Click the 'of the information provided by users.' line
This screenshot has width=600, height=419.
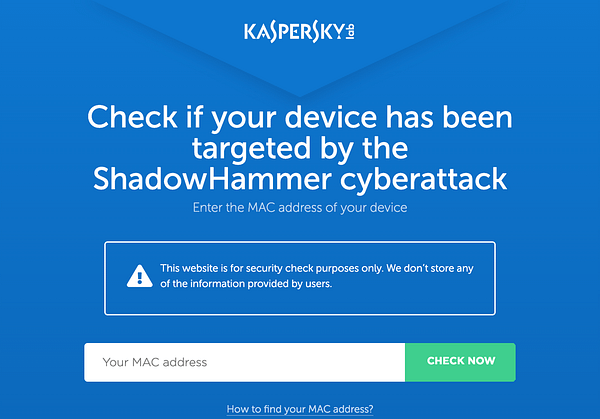click(246, 284)
